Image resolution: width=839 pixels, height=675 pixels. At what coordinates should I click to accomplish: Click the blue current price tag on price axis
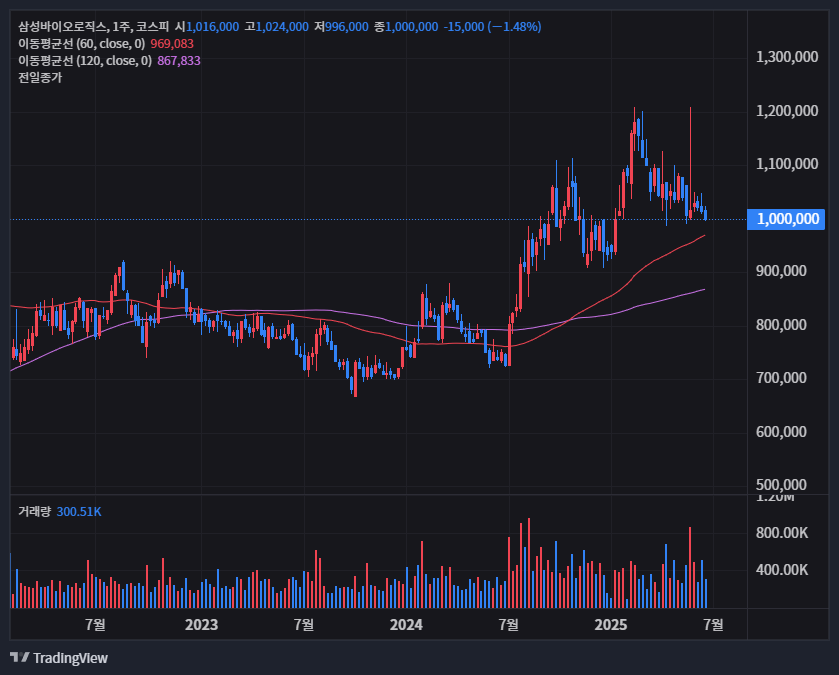coord(785,219)
